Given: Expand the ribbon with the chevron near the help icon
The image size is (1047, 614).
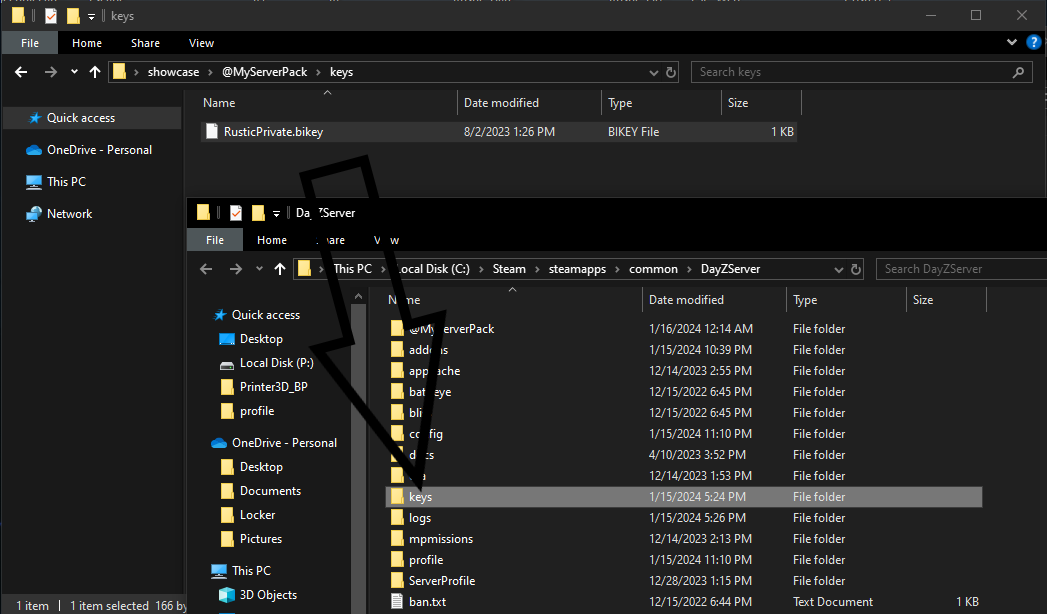Looking at the screenshot, I should tap(1010, 44).
